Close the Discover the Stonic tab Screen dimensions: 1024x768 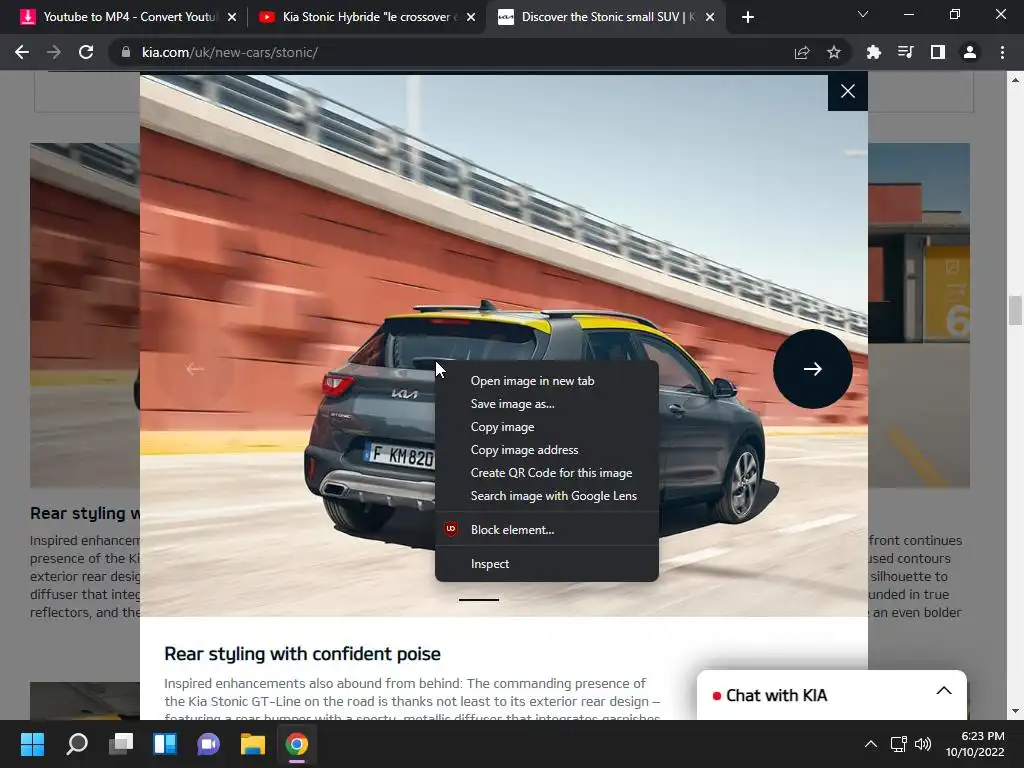pos(710,17)
